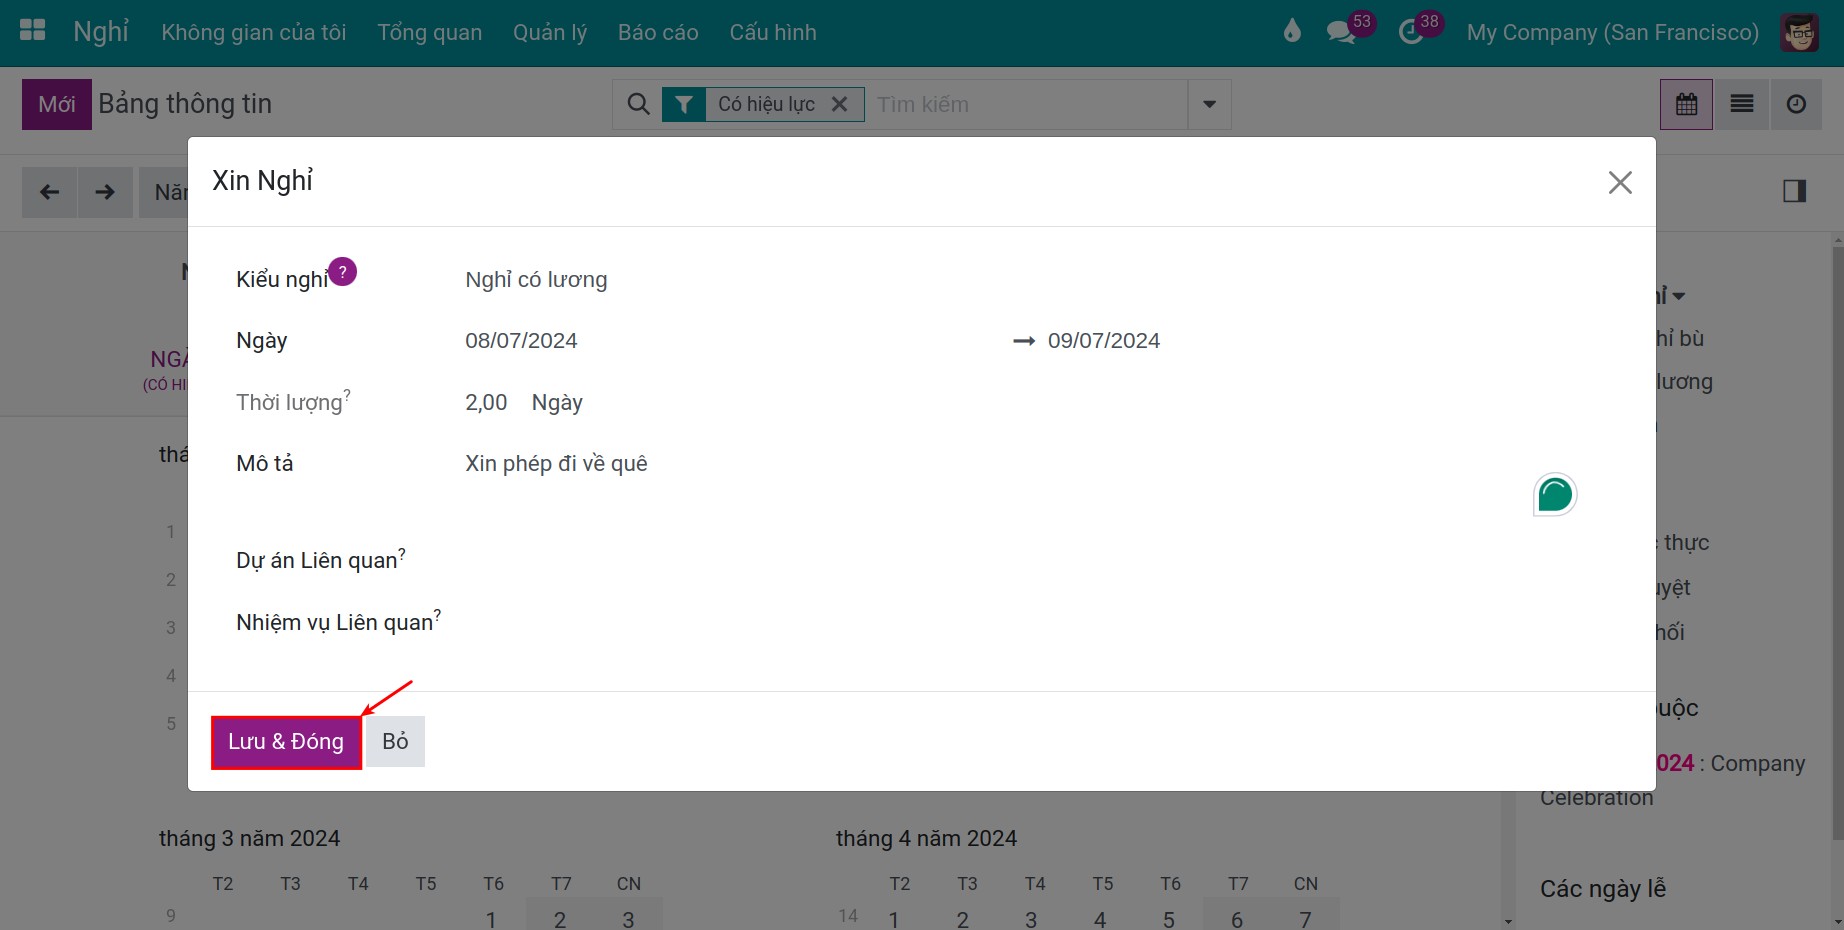1844x930 pixels.
Task: Open the Nhiệm vụ Liên quan field
Action: point(1034,622)
